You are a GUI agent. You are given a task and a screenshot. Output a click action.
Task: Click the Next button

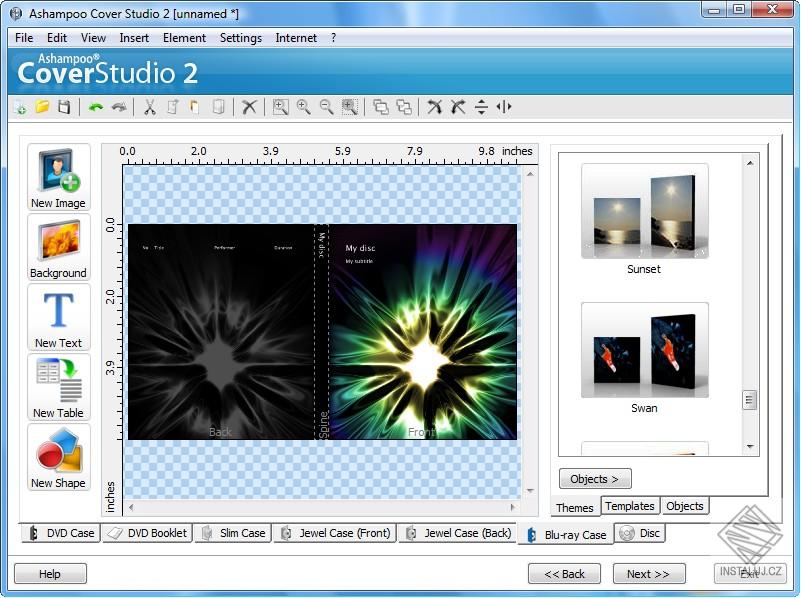click(x=649, y=573)
